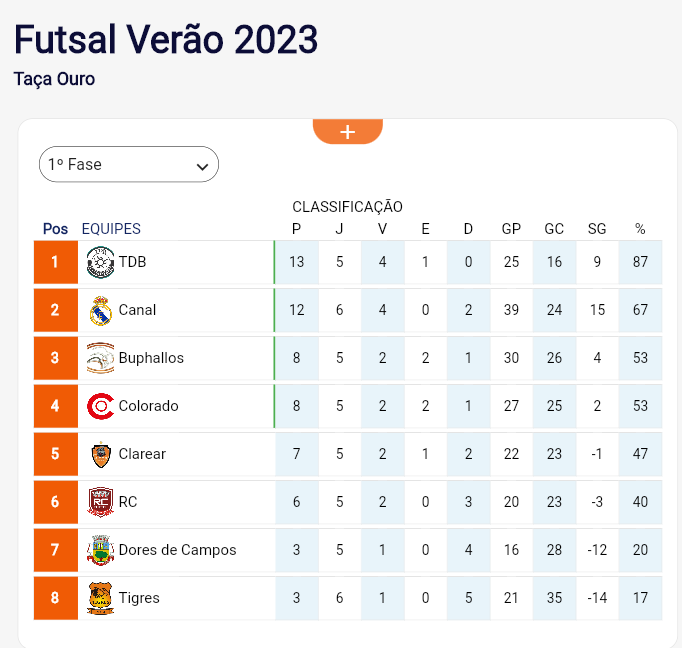The width and height of the screenshot is (682, 648).
Task: Click the GP column header
Action: [x=511, y=229]
